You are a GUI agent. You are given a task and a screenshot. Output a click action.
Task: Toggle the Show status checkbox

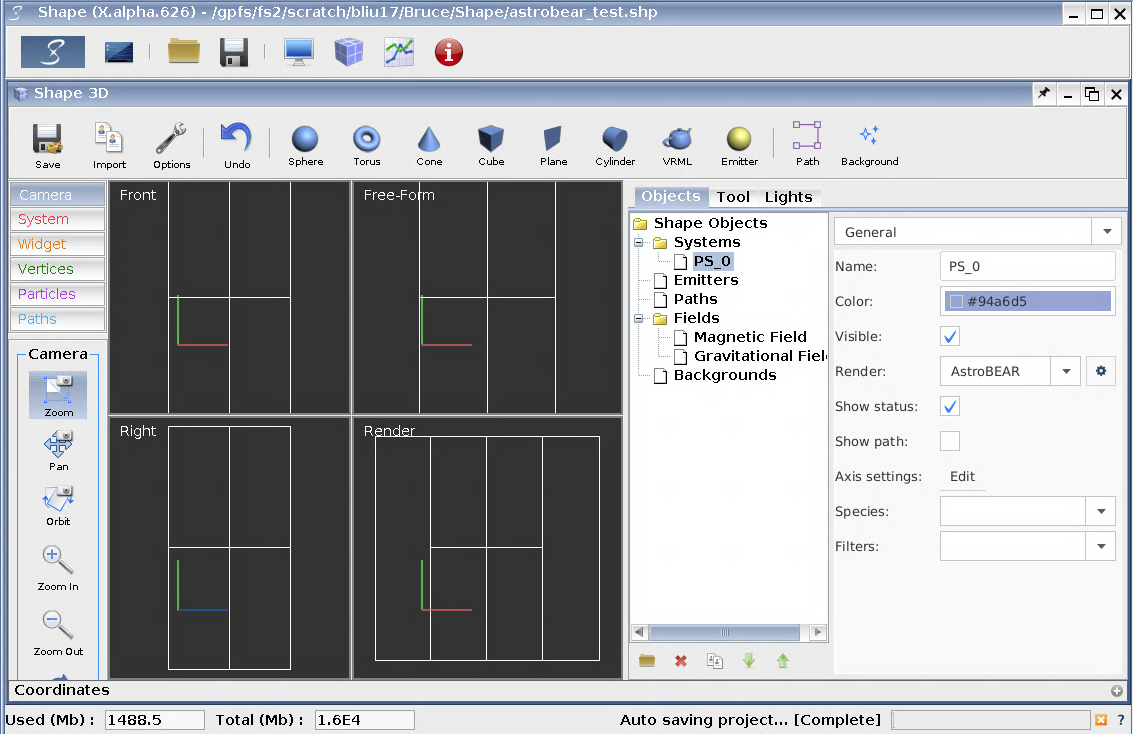click(949, 406)
